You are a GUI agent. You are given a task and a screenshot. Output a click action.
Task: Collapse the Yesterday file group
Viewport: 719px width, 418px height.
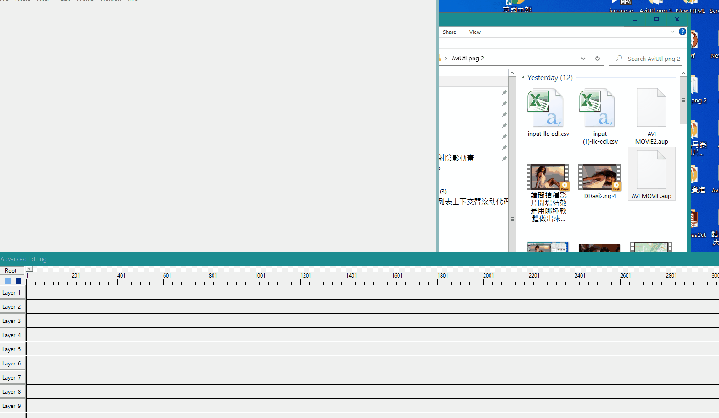click(x=523, y=77)
